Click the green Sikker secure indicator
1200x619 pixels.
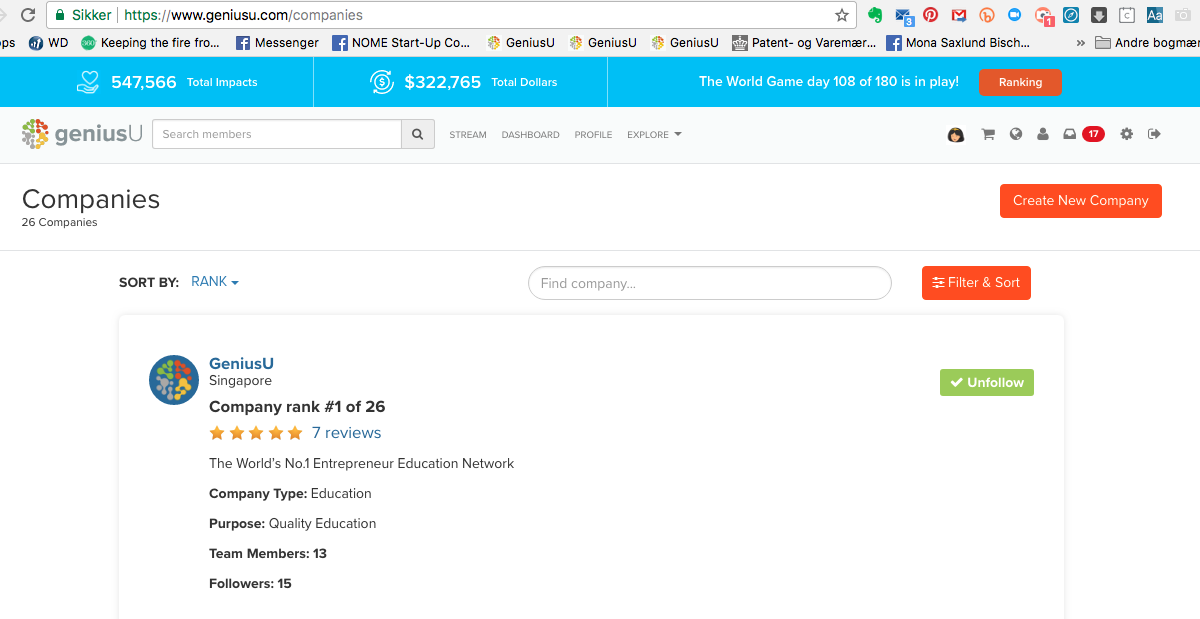(83, 15)
